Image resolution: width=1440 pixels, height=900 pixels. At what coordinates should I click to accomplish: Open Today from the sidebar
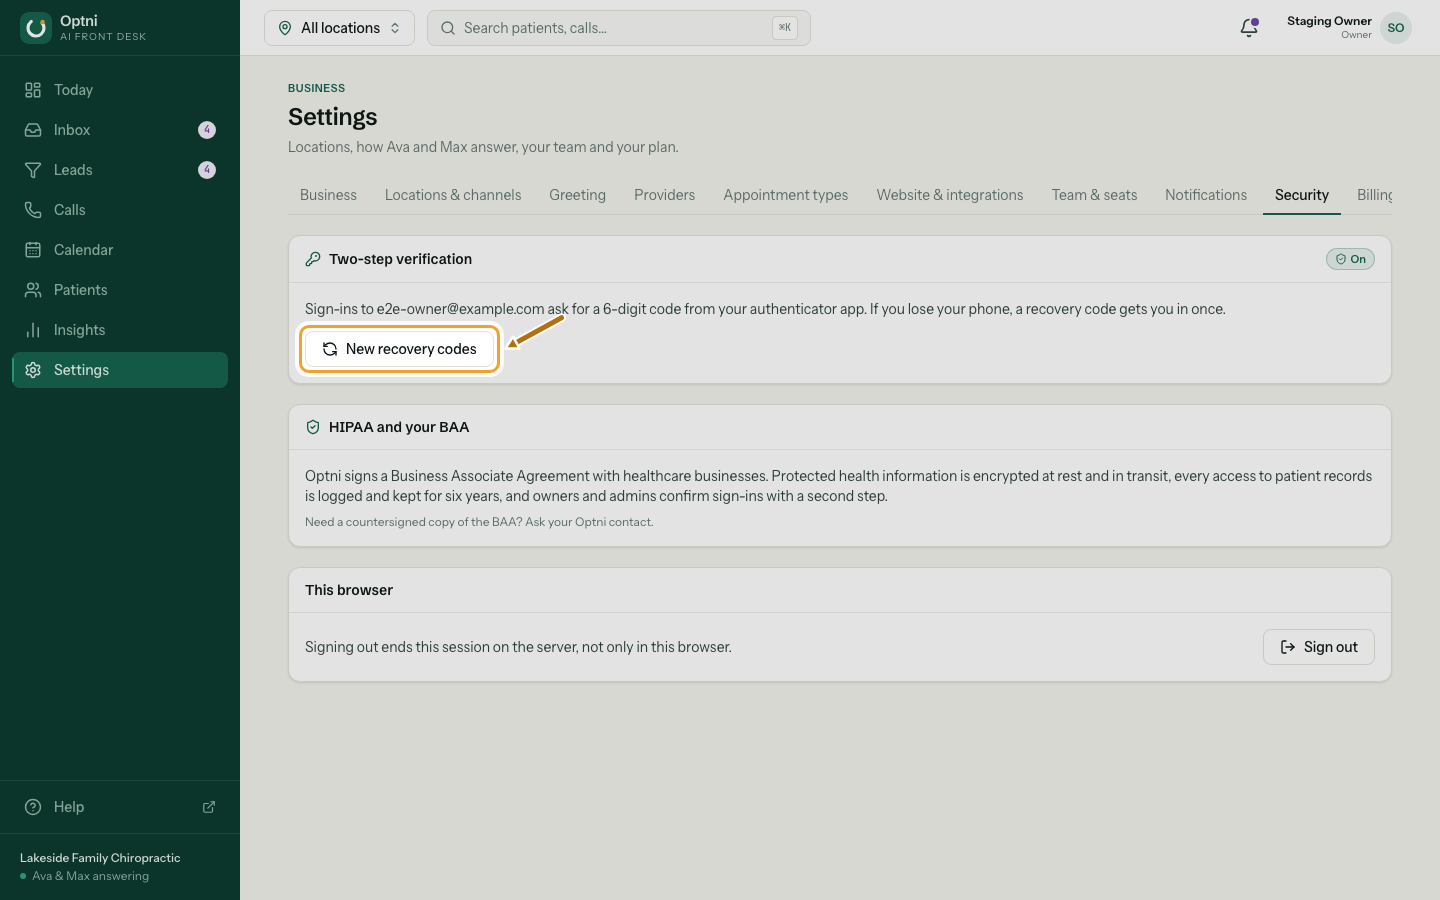120,90
